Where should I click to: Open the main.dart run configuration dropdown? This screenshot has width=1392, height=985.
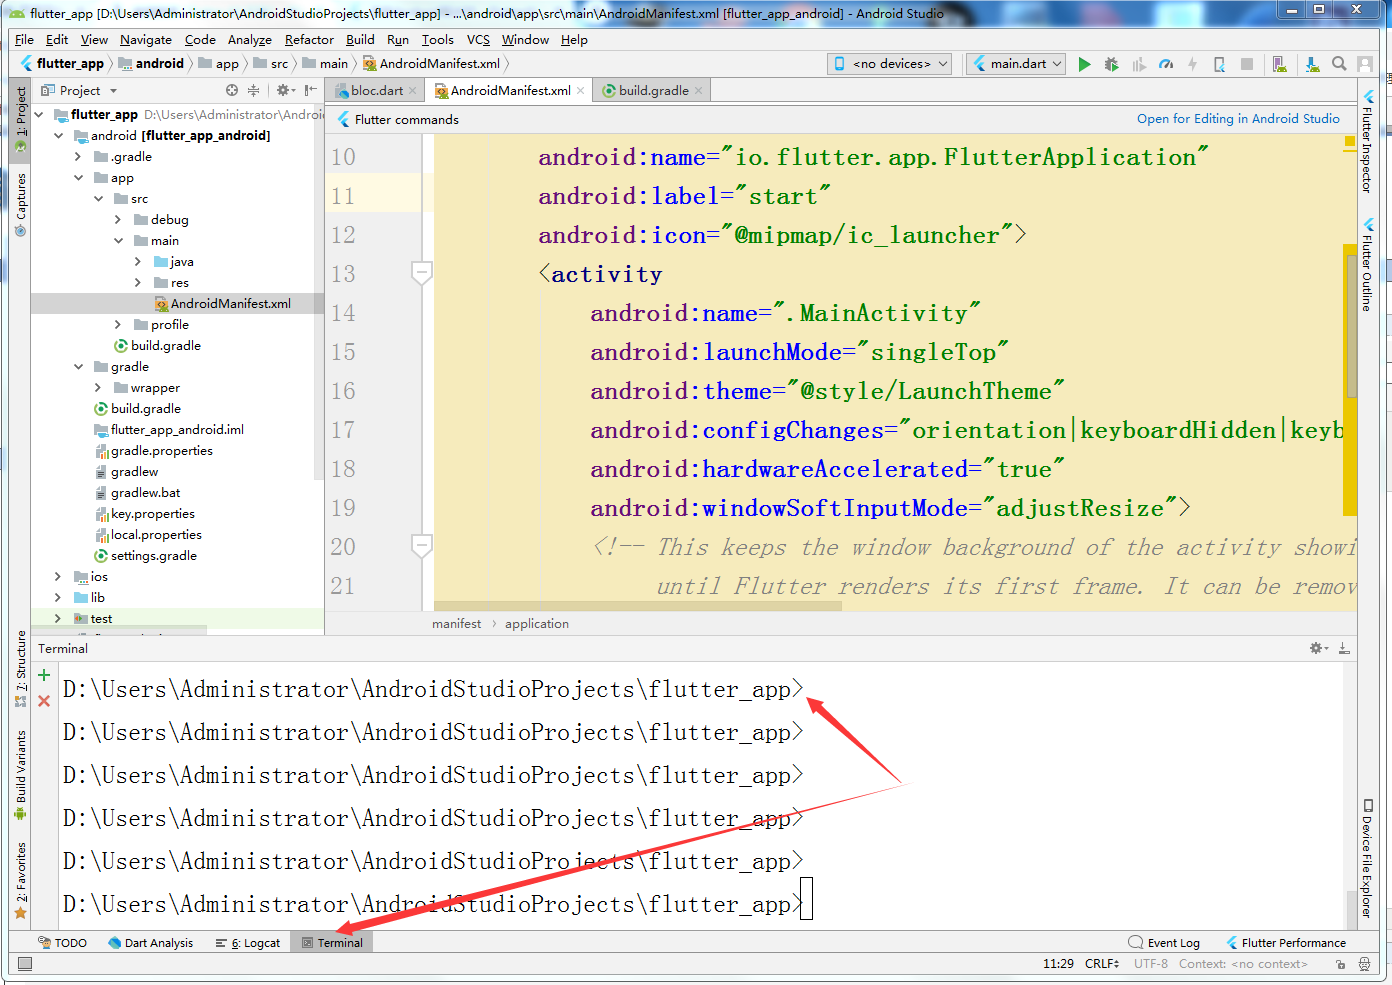coord(1018,64)
